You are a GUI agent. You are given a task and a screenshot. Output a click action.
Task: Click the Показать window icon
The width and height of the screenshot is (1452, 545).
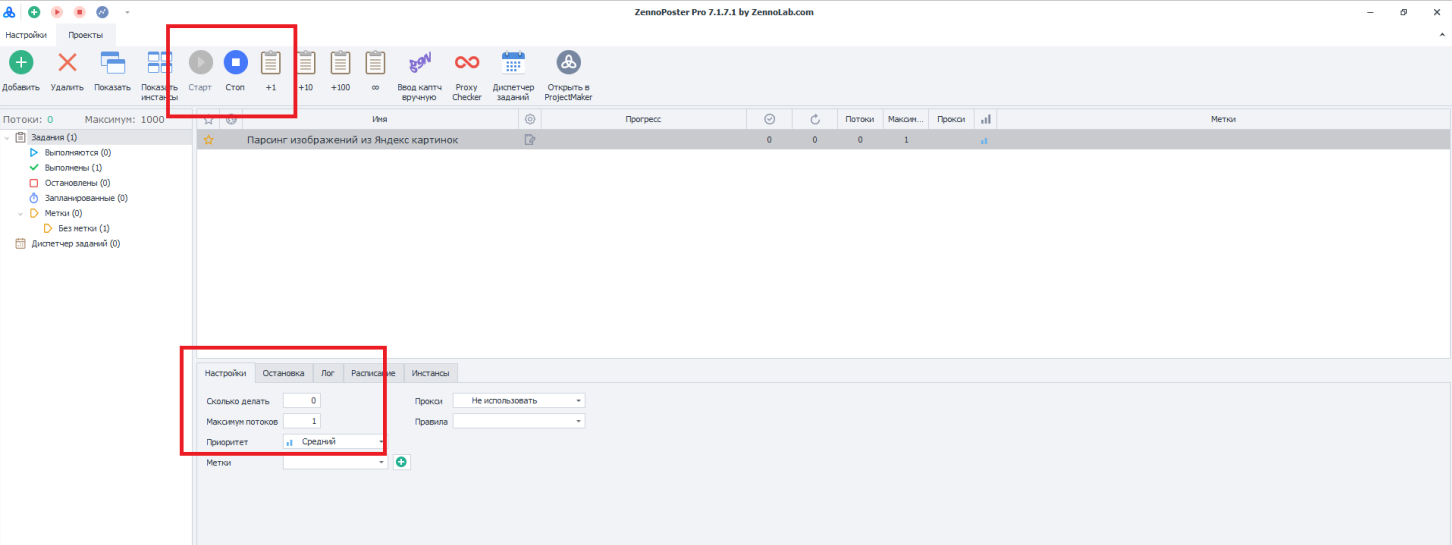[112, 63]
